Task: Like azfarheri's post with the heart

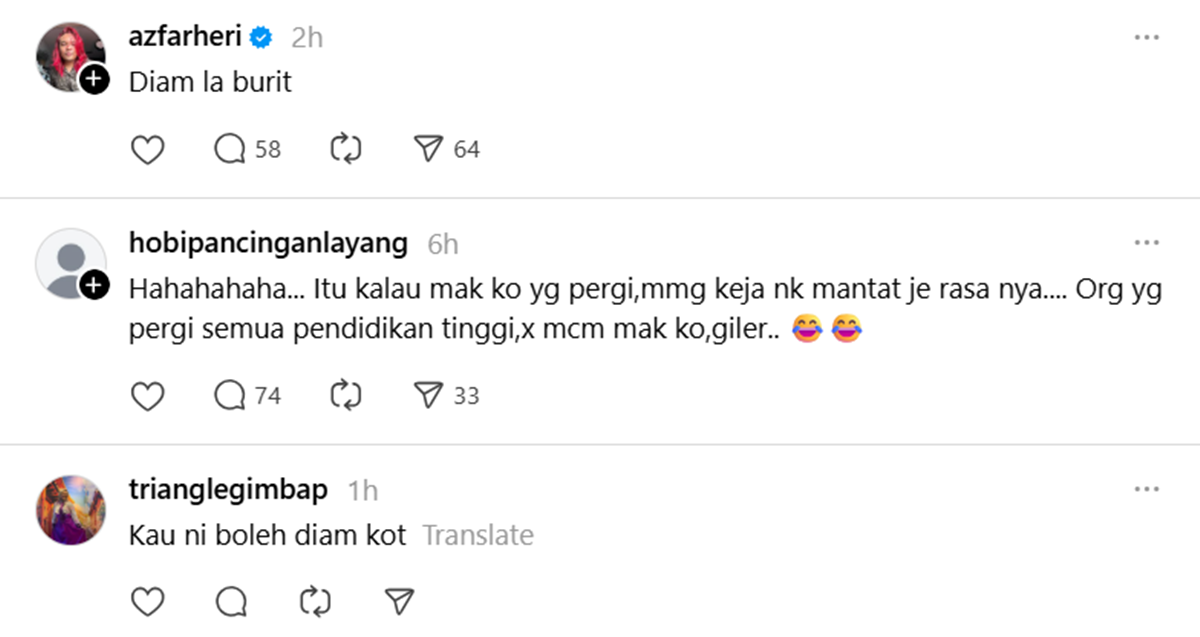Action: (x=148, y=150)
